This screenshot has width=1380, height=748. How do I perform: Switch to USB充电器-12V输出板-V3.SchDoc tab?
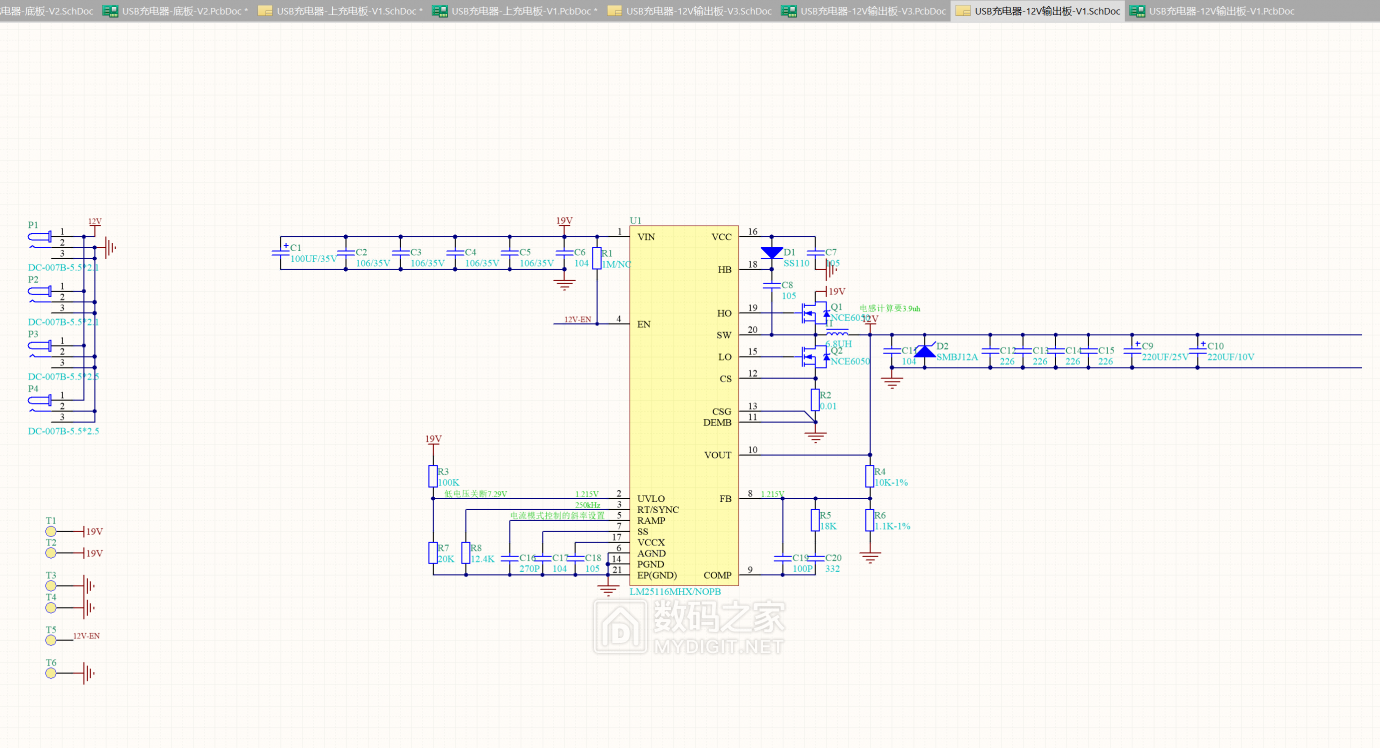coord(689,11)
